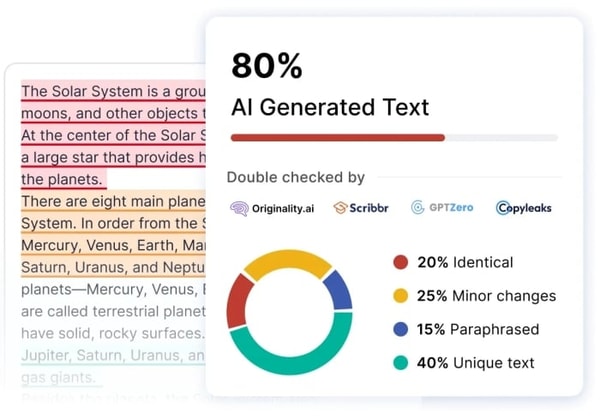Click the "80%" score heading

pos(266,66)
